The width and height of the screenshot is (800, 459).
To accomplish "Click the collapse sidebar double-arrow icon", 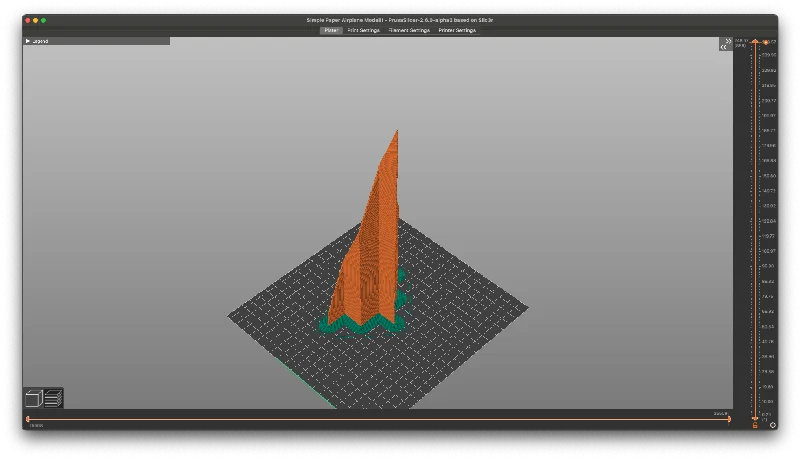I will coord(726,44).
